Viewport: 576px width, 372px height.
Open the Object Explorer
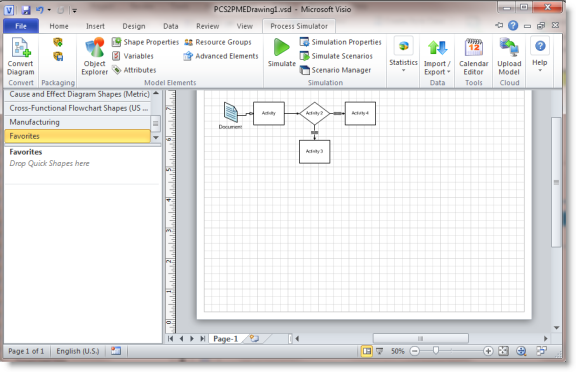[94, 57]
